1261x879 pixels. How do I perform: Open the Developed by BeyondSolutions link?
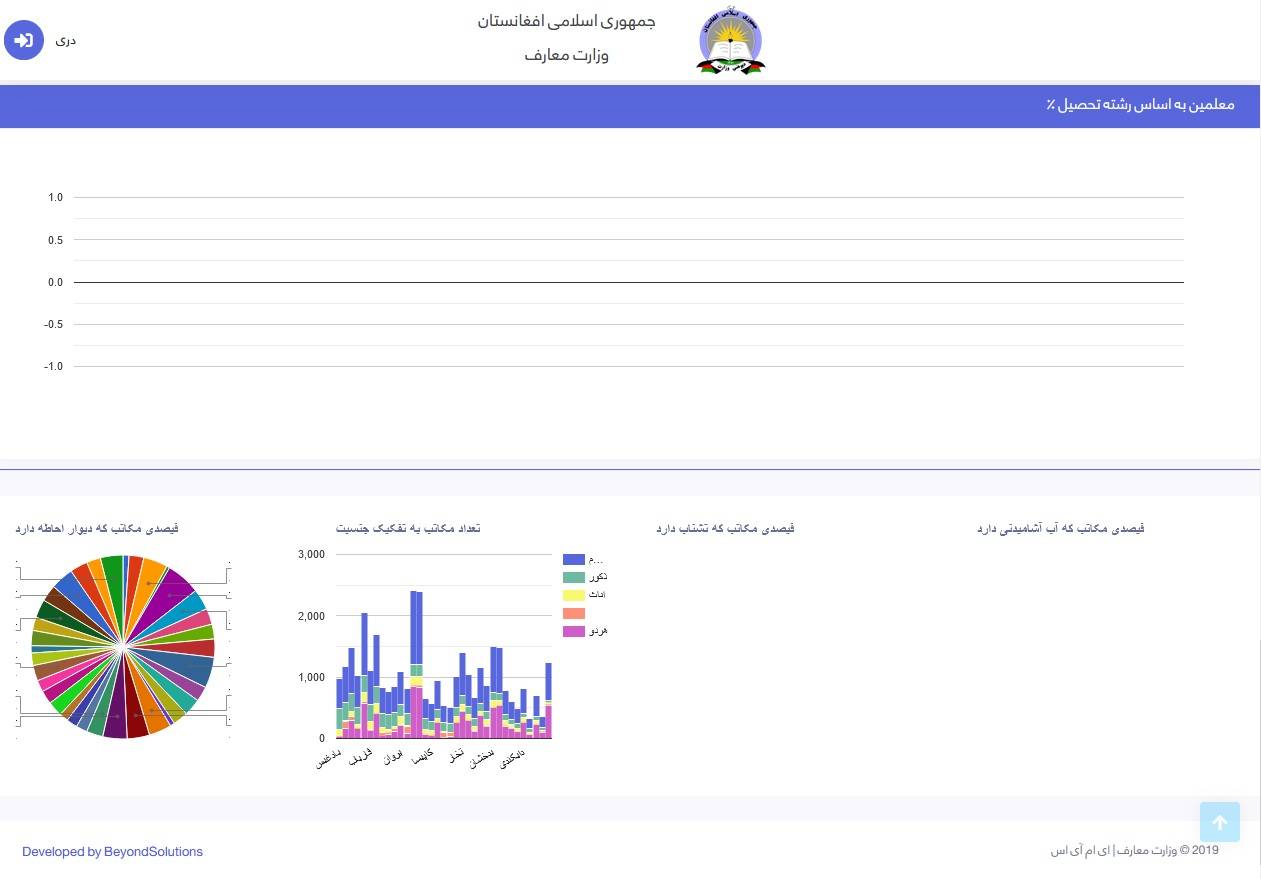[112, 852]
